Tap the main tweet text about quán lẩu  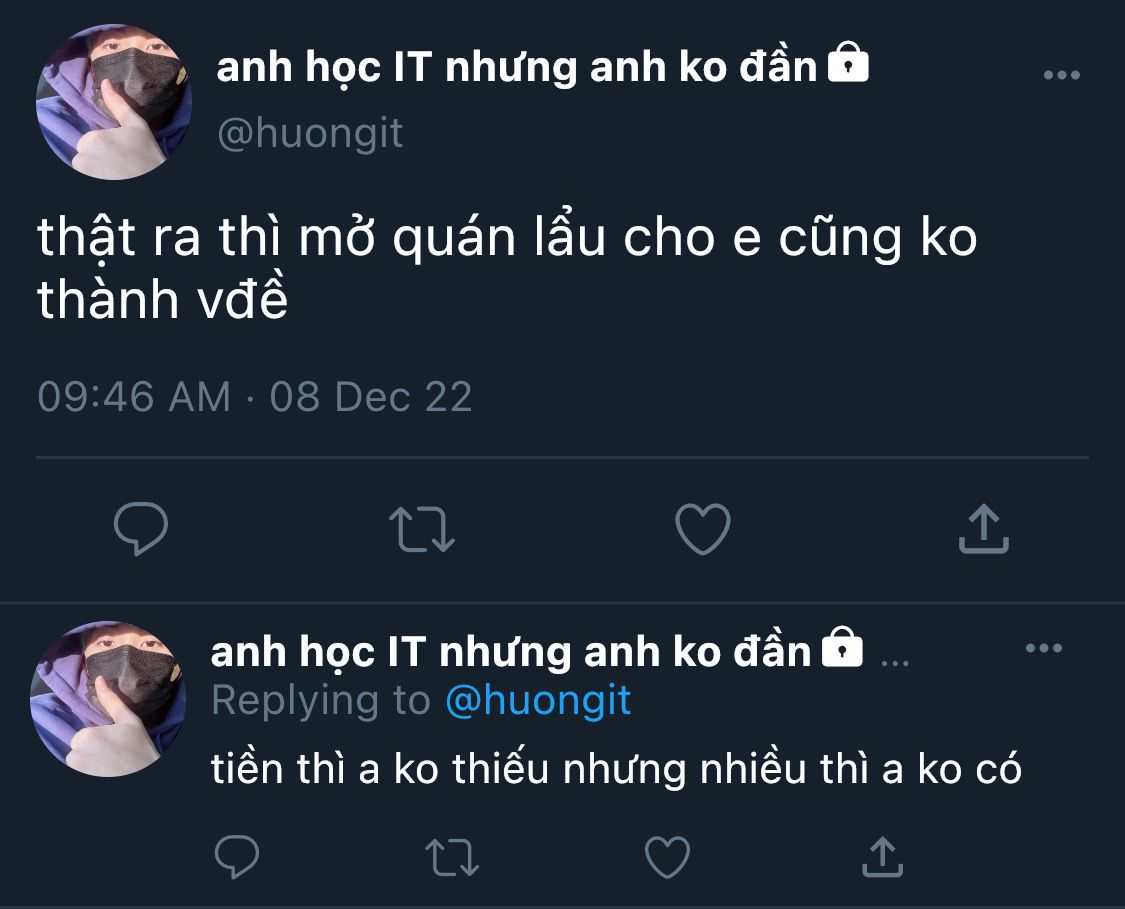point(507,268)
